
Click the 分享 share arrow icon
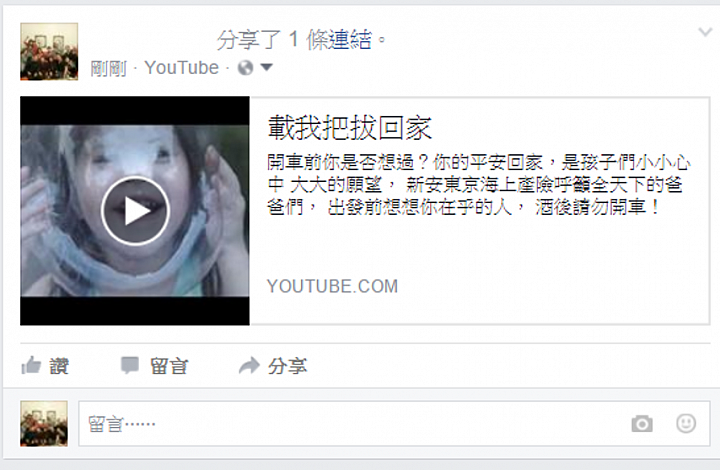249,366
